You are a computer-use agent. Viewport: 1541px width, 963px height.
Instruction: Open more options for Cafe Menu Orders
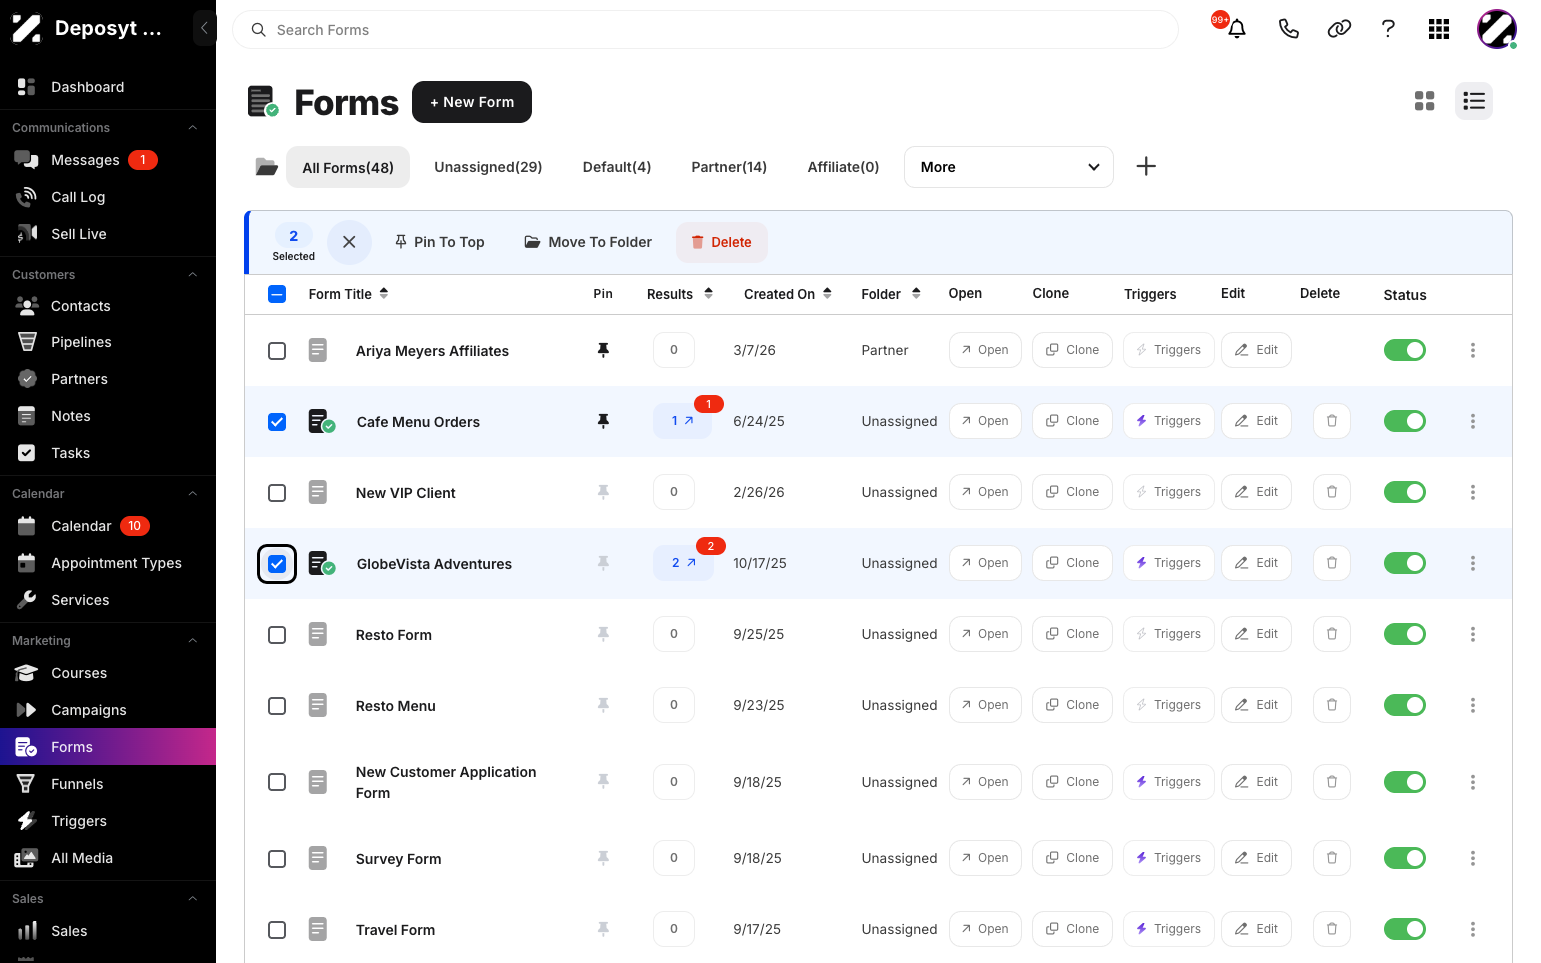tap(1473, 421)
